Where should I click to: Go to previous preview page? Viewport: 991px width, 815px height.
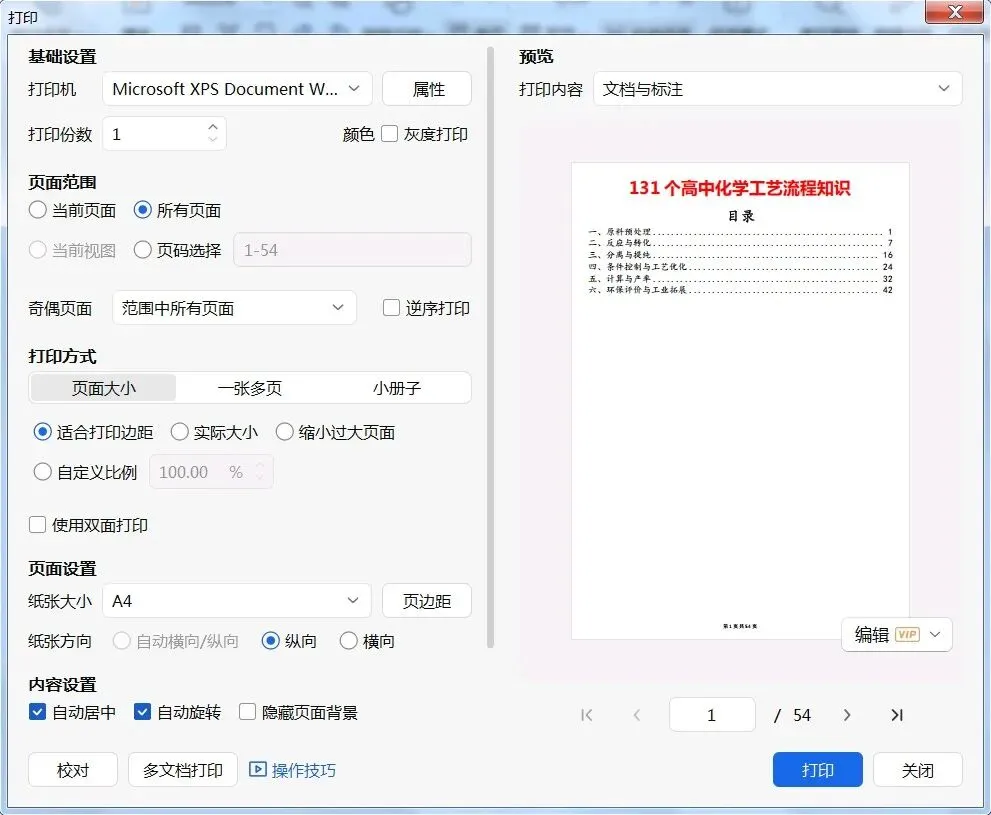[636, 715]
